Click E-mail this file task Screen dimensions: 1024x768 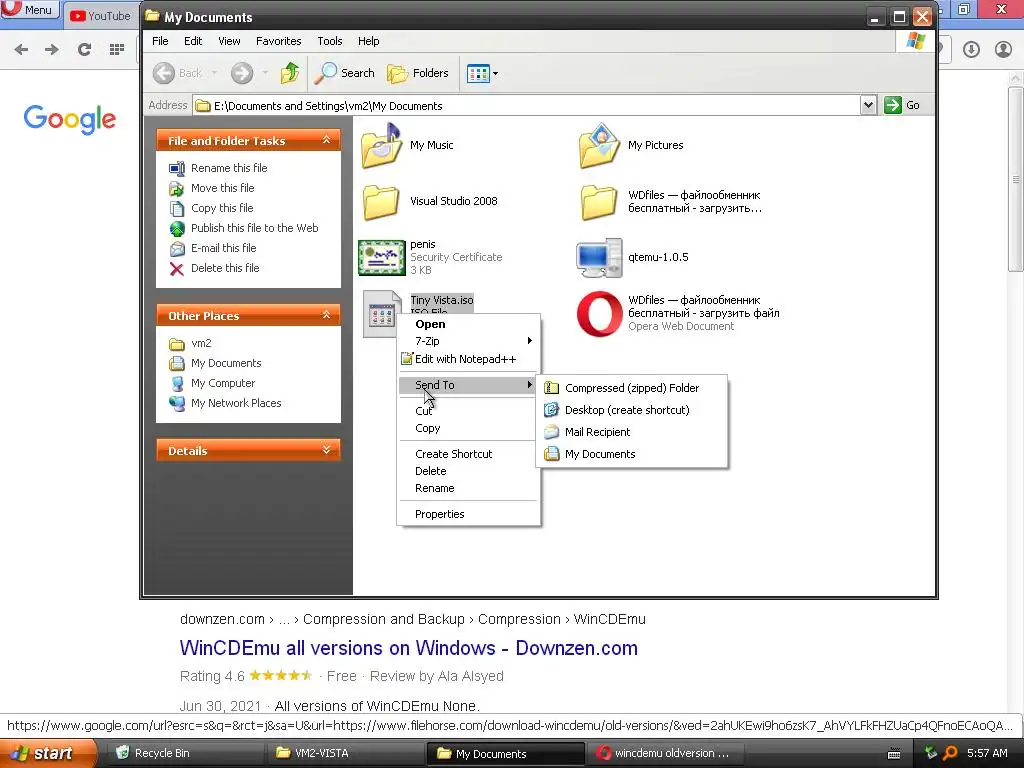click(x=223, y=248)
